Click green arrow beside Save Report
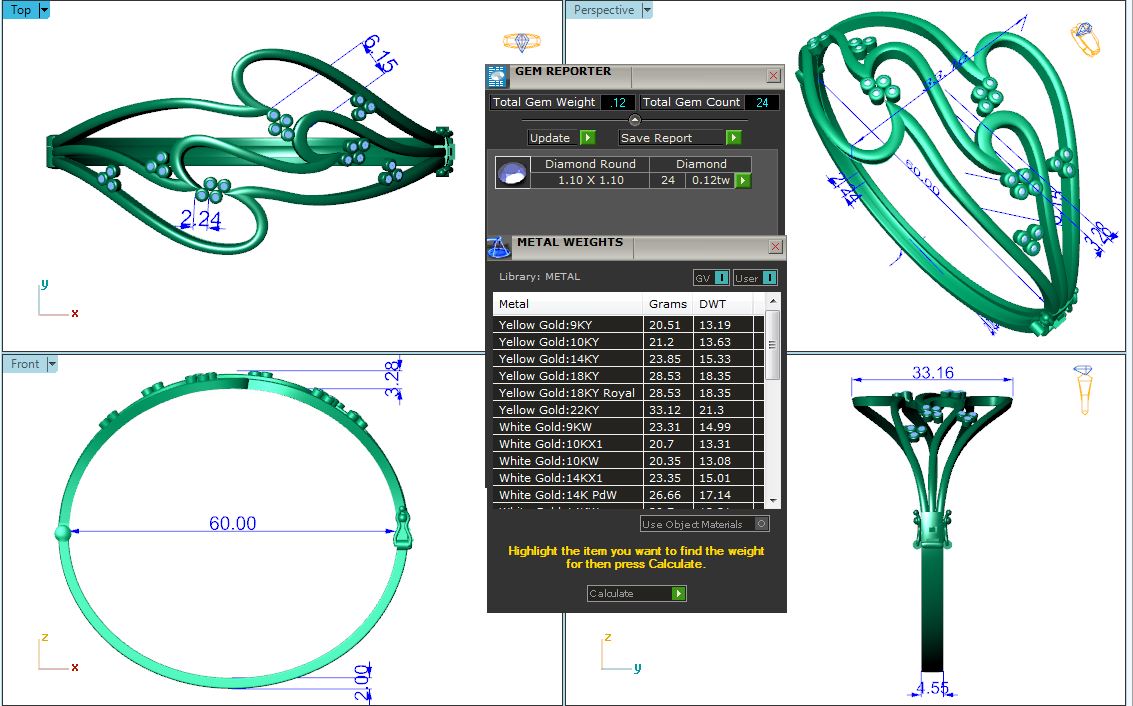Image resolution: width=1133 pixels, height=706 pixels. pyautogui.click(x=733, y=138)
